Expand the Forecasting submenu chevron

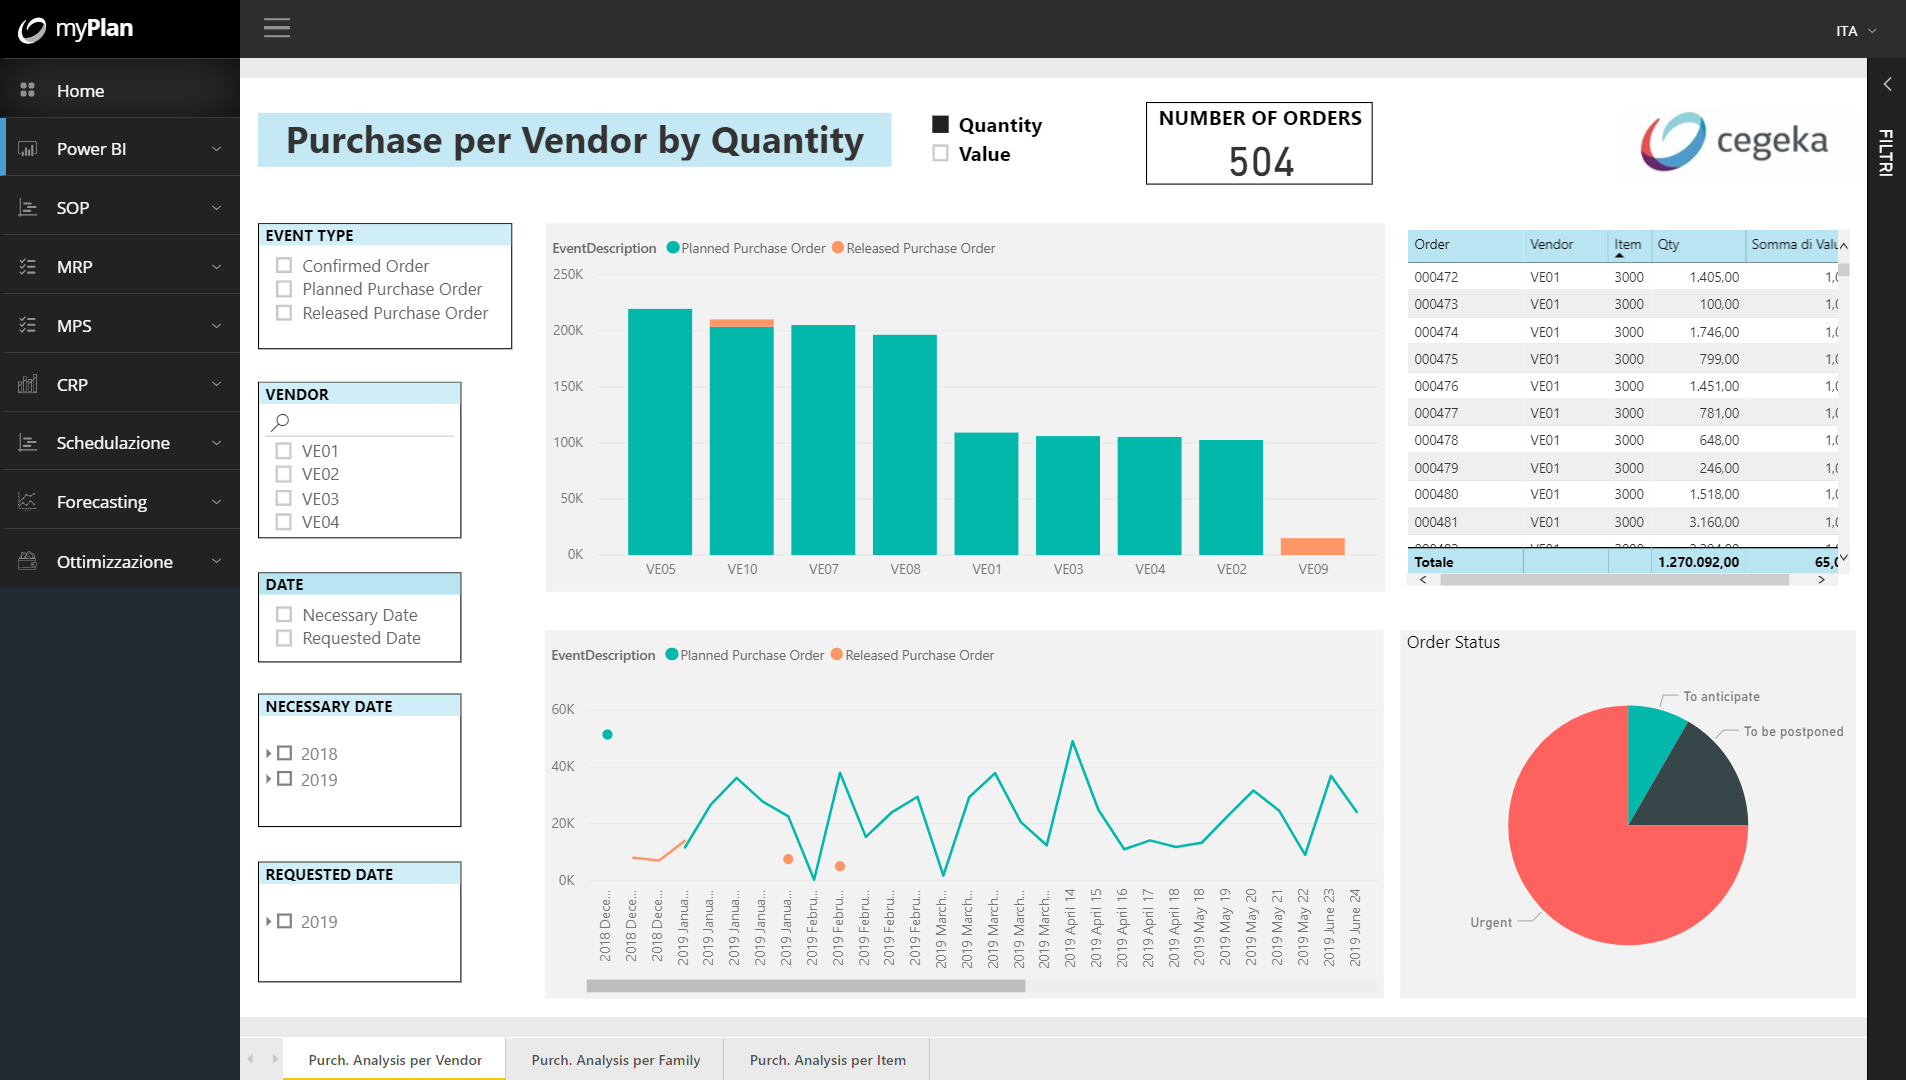click(x=217, y=502)
